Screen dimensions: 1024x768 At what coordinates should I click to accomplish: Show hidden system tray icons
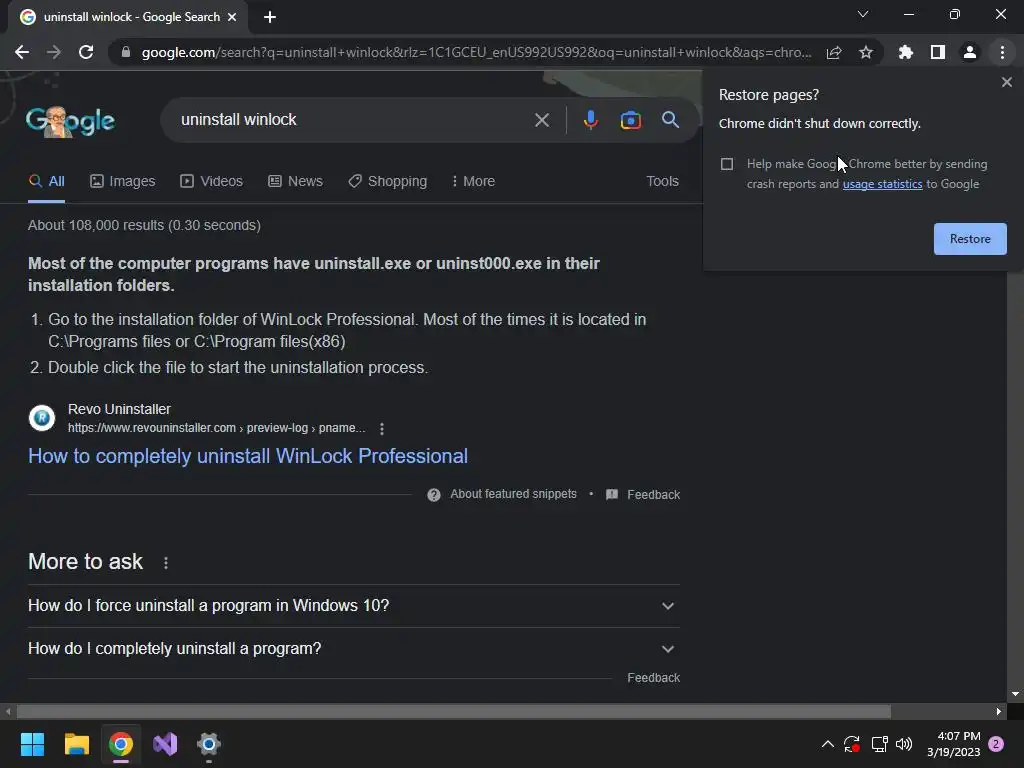(827, 744)
